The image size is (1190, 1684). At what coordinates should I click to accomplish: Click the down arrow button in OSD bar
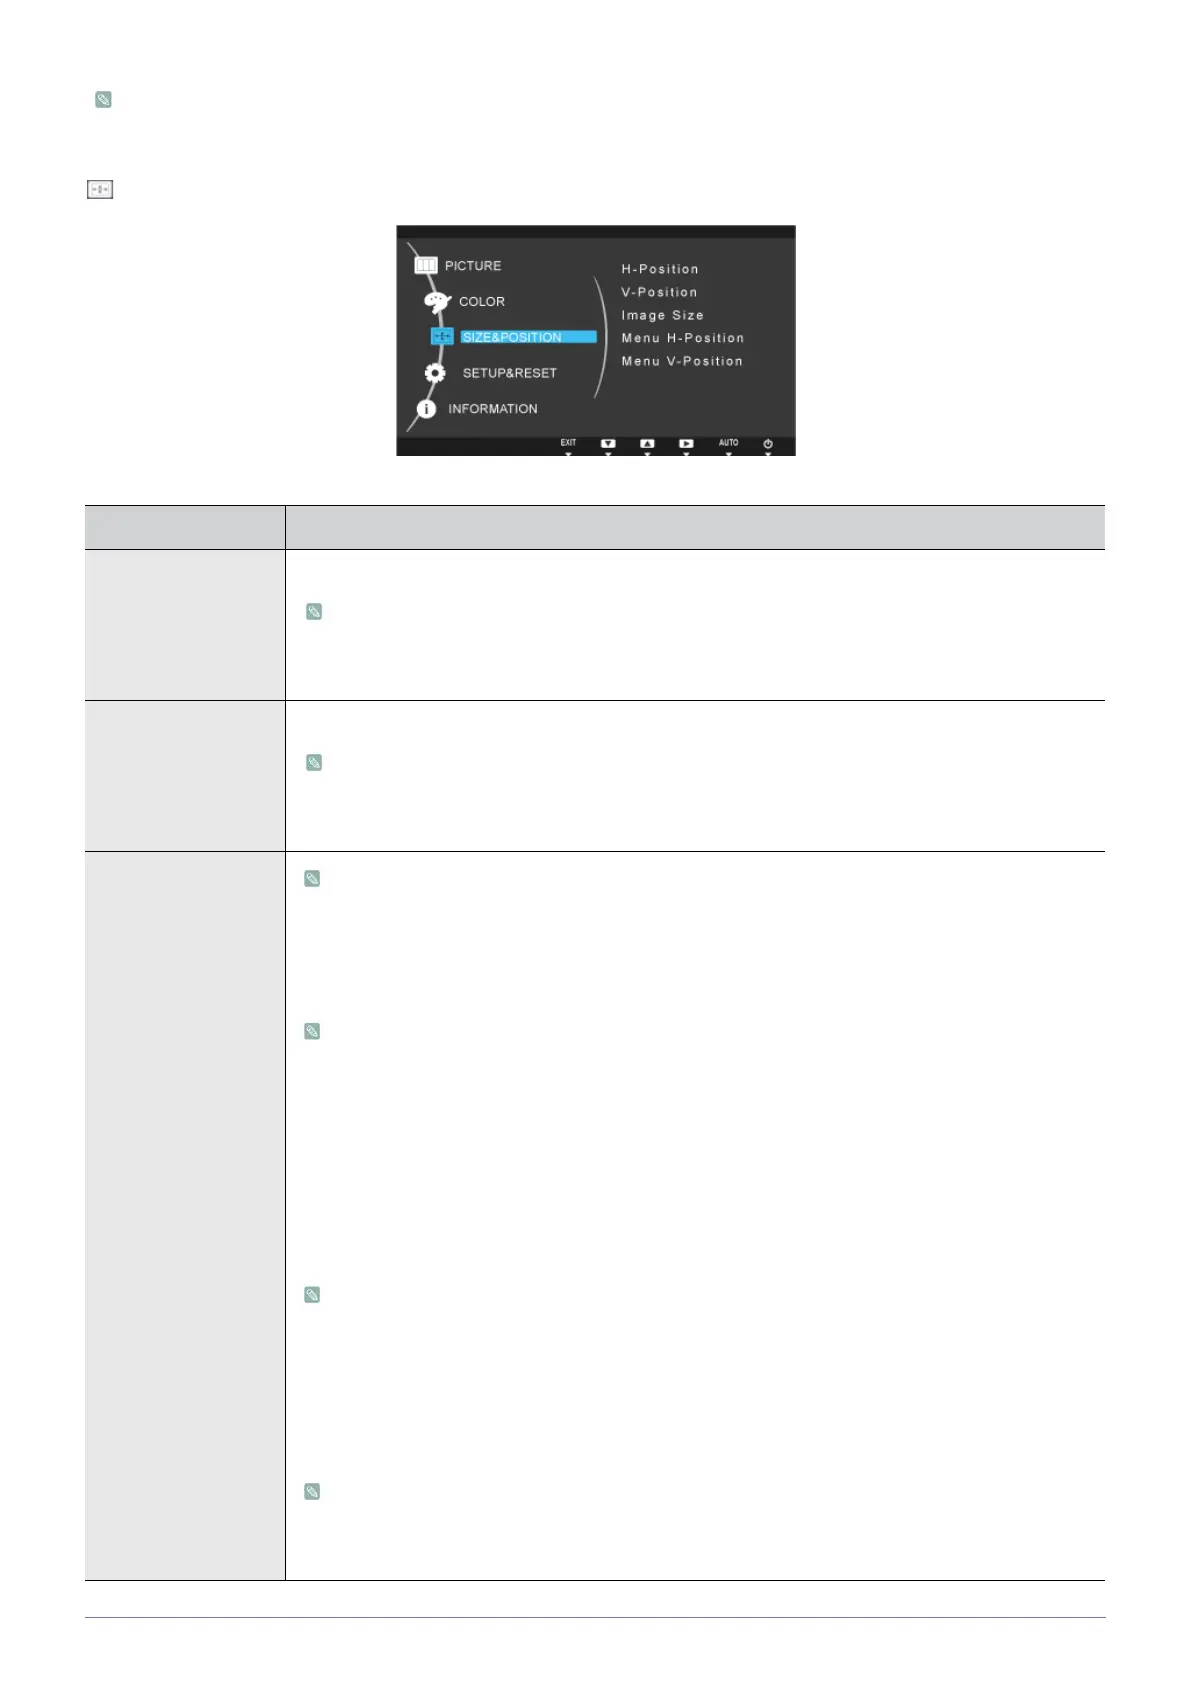pos(608,443)
